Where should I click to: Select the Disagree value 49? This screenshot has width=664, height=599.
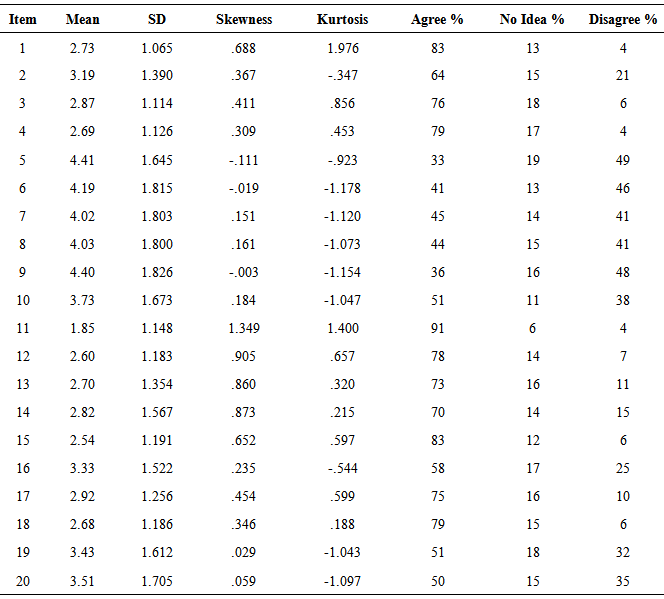point(623,160)
